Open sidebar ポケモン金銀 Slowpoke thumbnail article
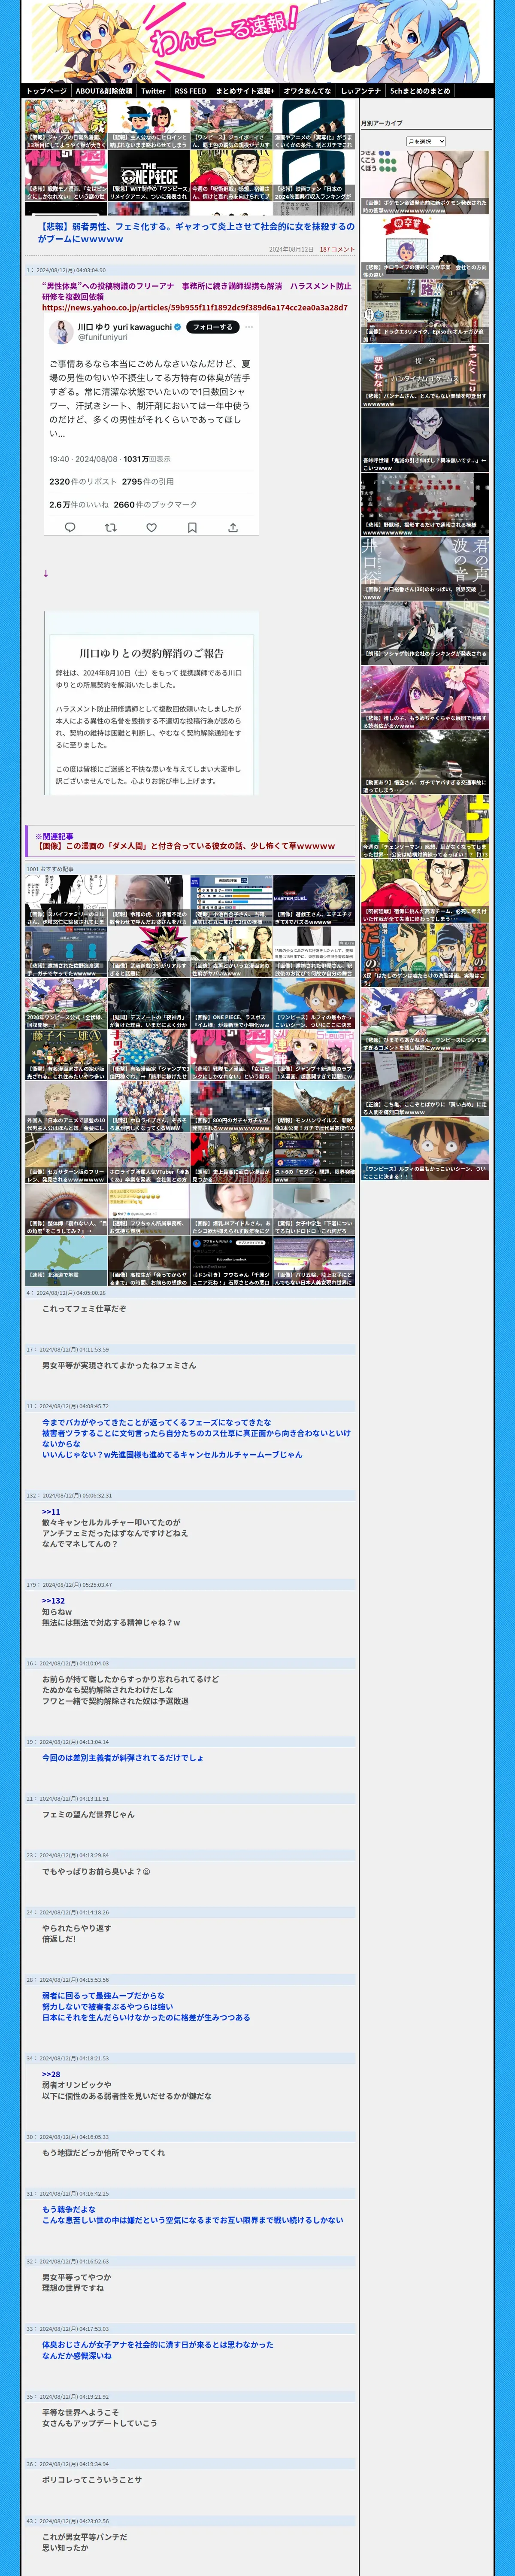 tap(425, 183)
